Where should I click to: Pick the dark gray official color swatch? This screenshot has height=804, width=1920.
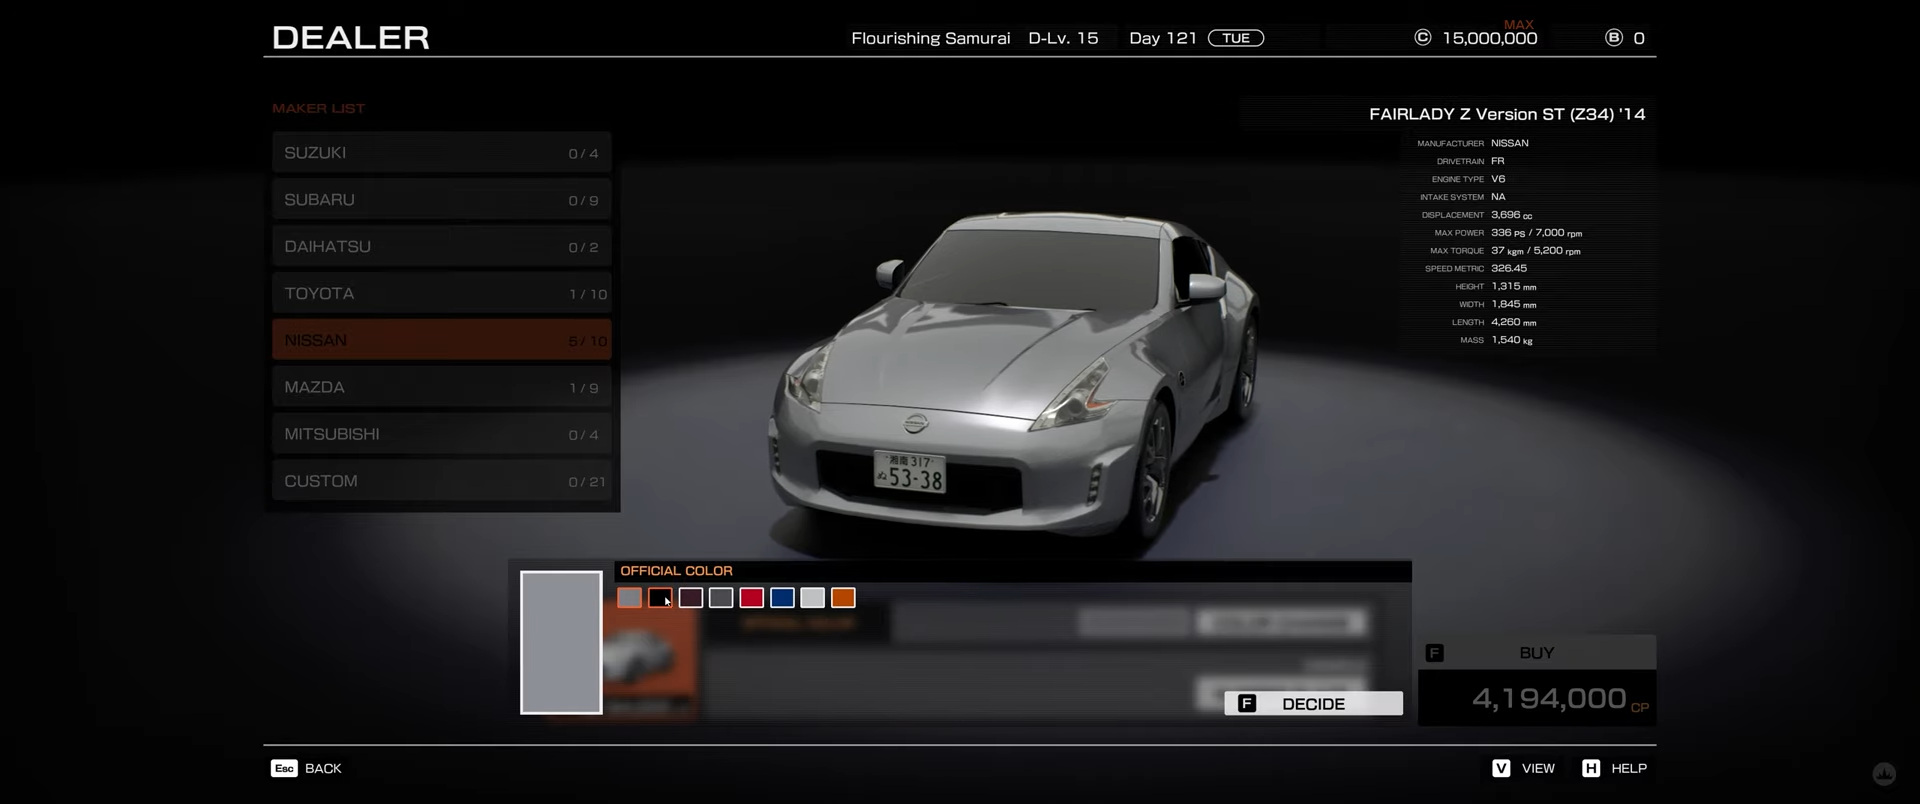721,598
